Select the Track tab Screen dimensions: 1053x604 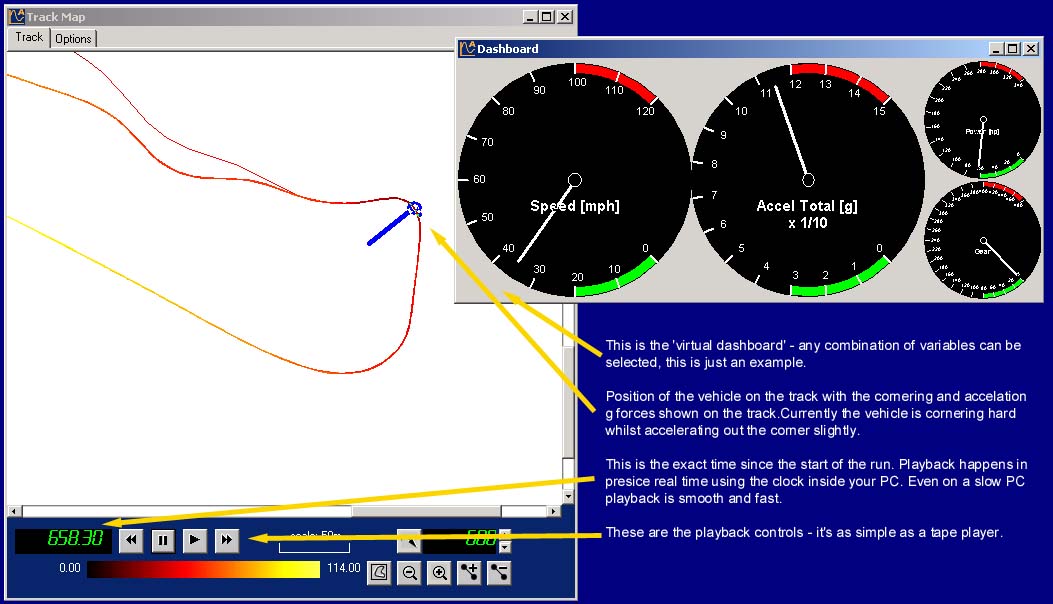(29, 37)
